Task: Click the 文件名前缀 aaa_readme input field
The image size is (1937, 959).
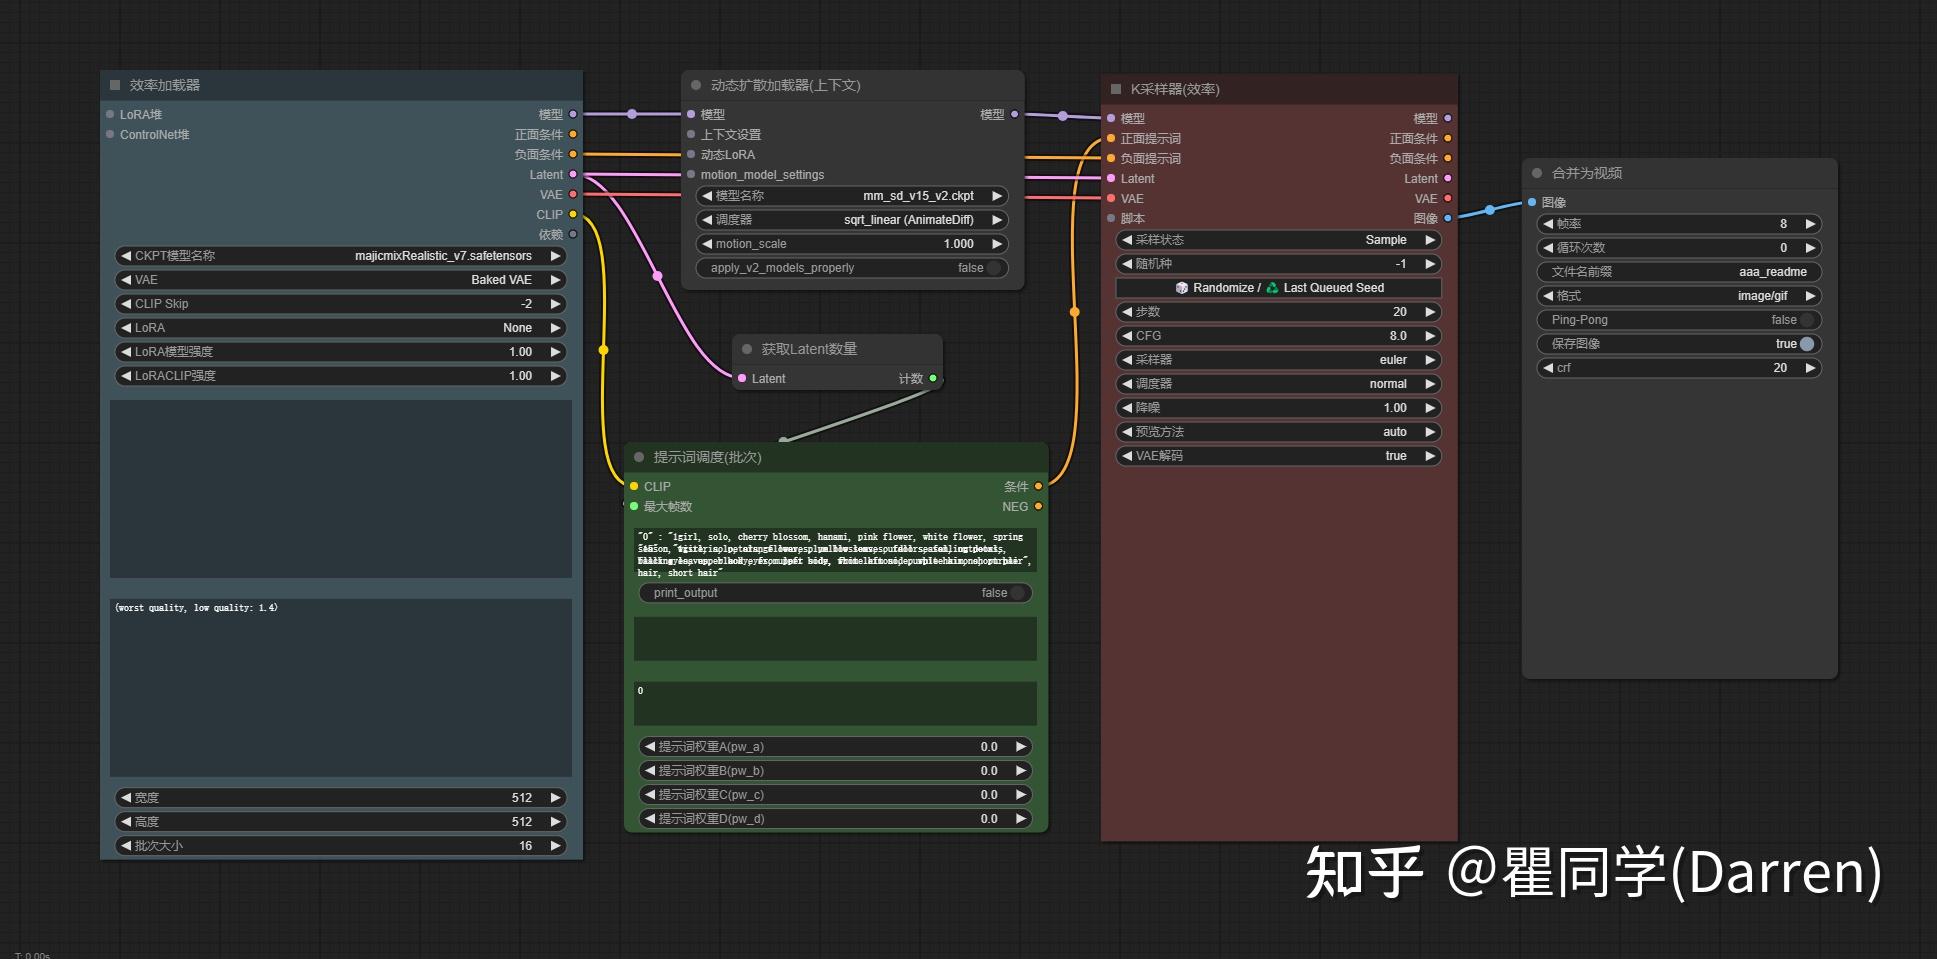Action: [x=1680, y=271]
